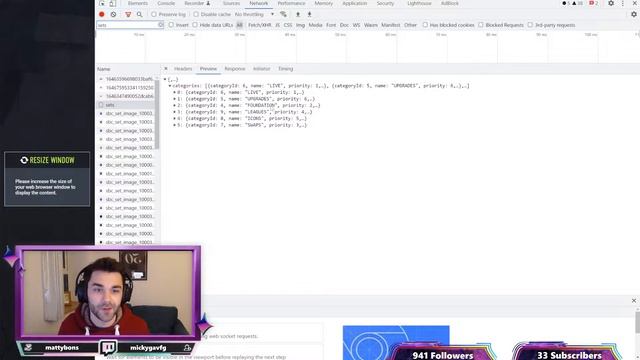This screenshot has width=640, height=360.
Task: Filter requests by Fetch/XHR
Action: click(260, 25)
